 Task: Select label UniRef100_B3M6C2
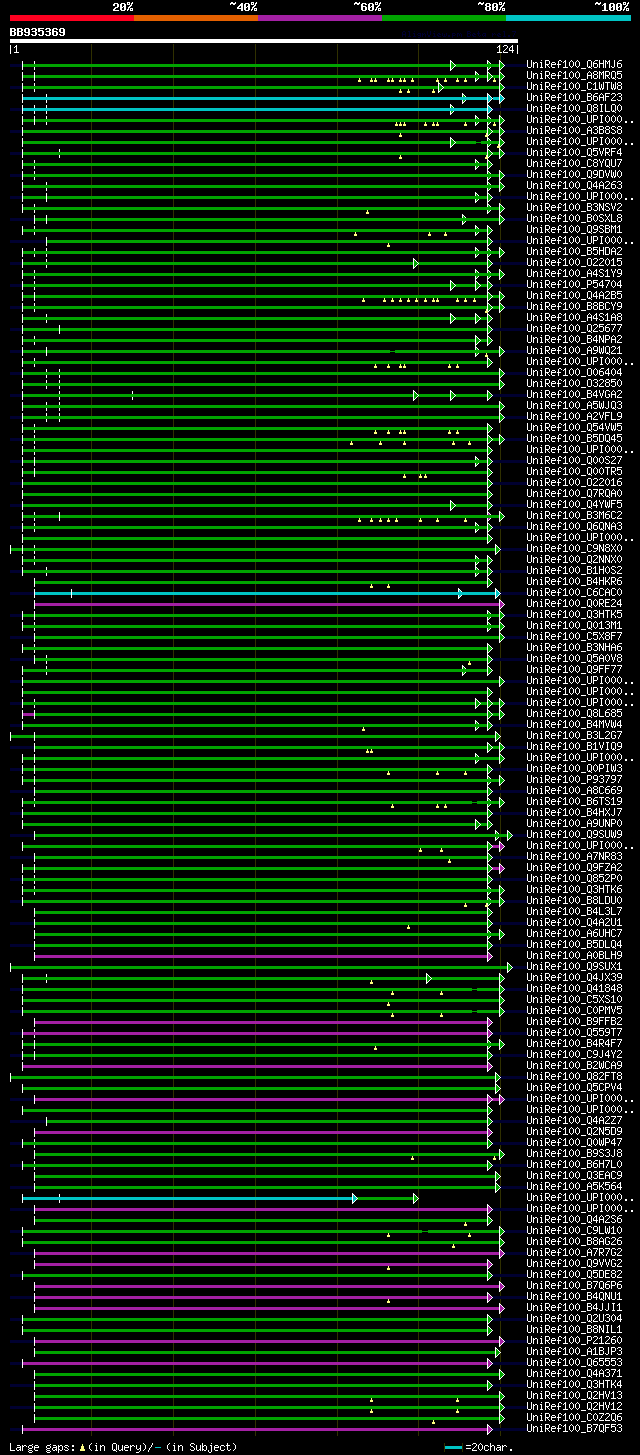(x=574, y=515)
